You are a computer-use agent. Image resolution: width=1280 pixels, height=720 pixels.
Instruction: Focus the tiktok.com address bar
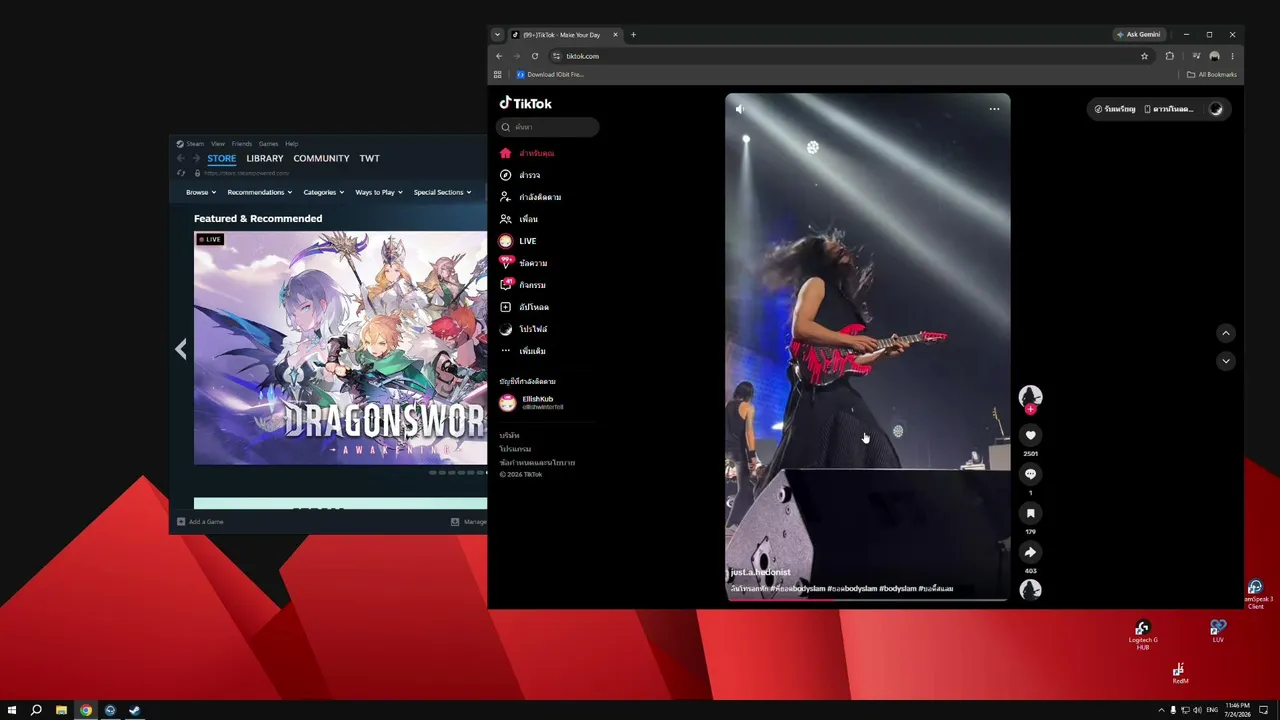click(x=850, y=56)
